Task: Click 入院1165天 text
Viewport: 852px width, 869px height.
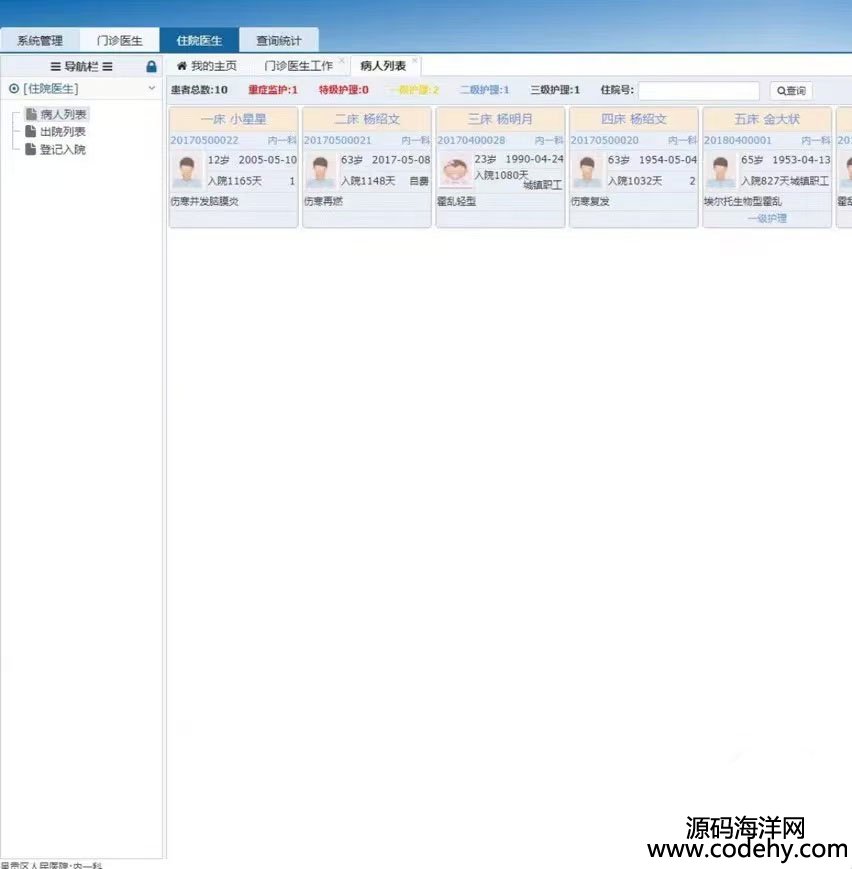Action: coord(234,181)
